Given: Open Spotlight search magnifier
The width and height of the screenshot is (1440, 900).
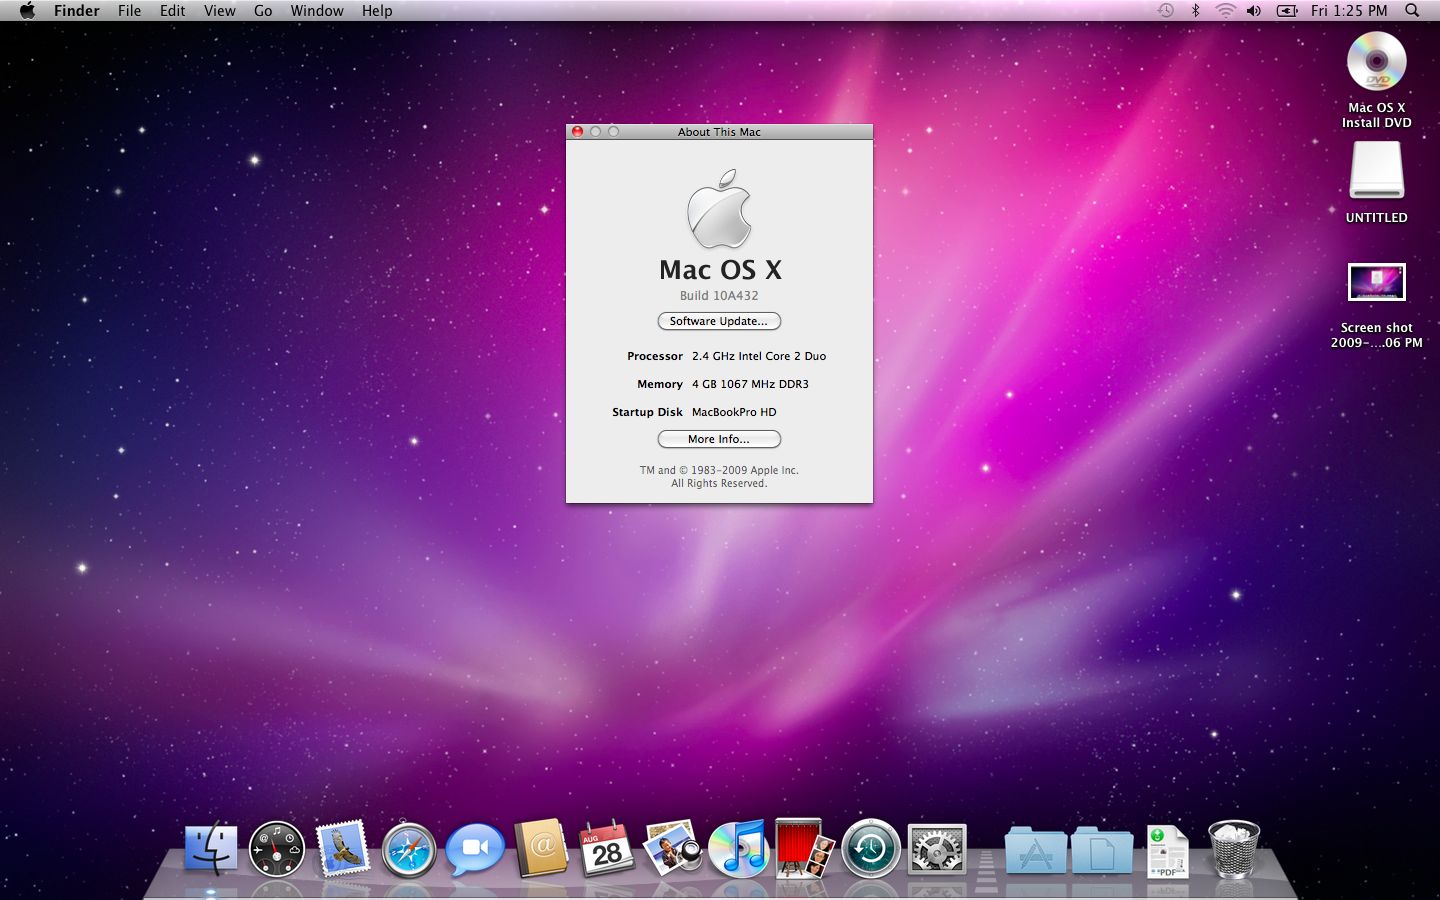Looking at the screenshot, I should point(1412,11).
